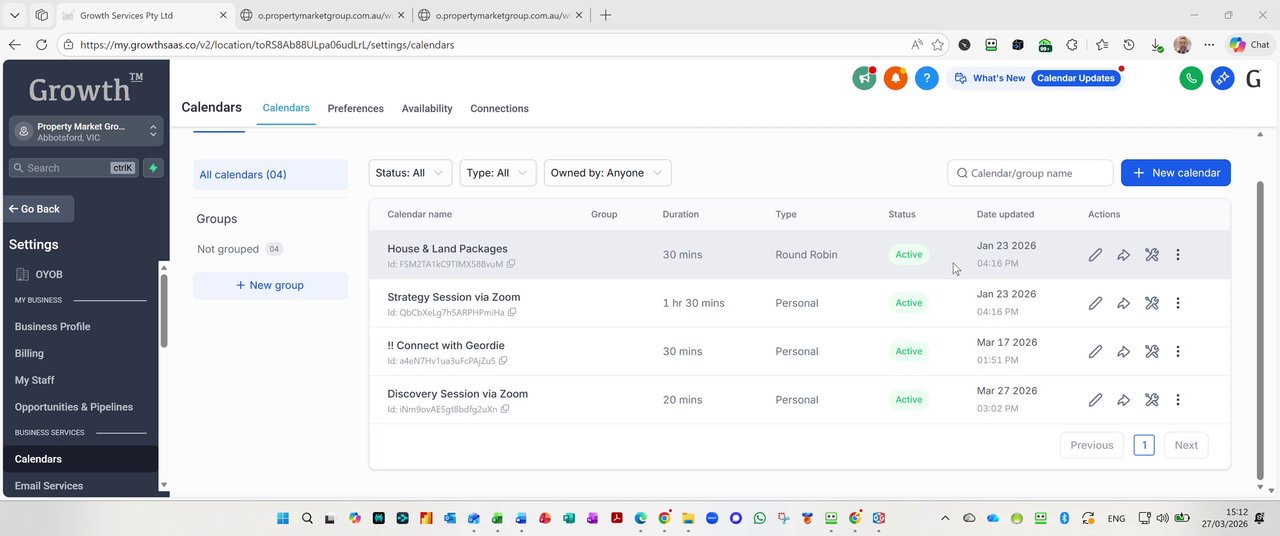1280x536 pixels.
Task: Switch to the Availability tab
Action: point(427,108)
